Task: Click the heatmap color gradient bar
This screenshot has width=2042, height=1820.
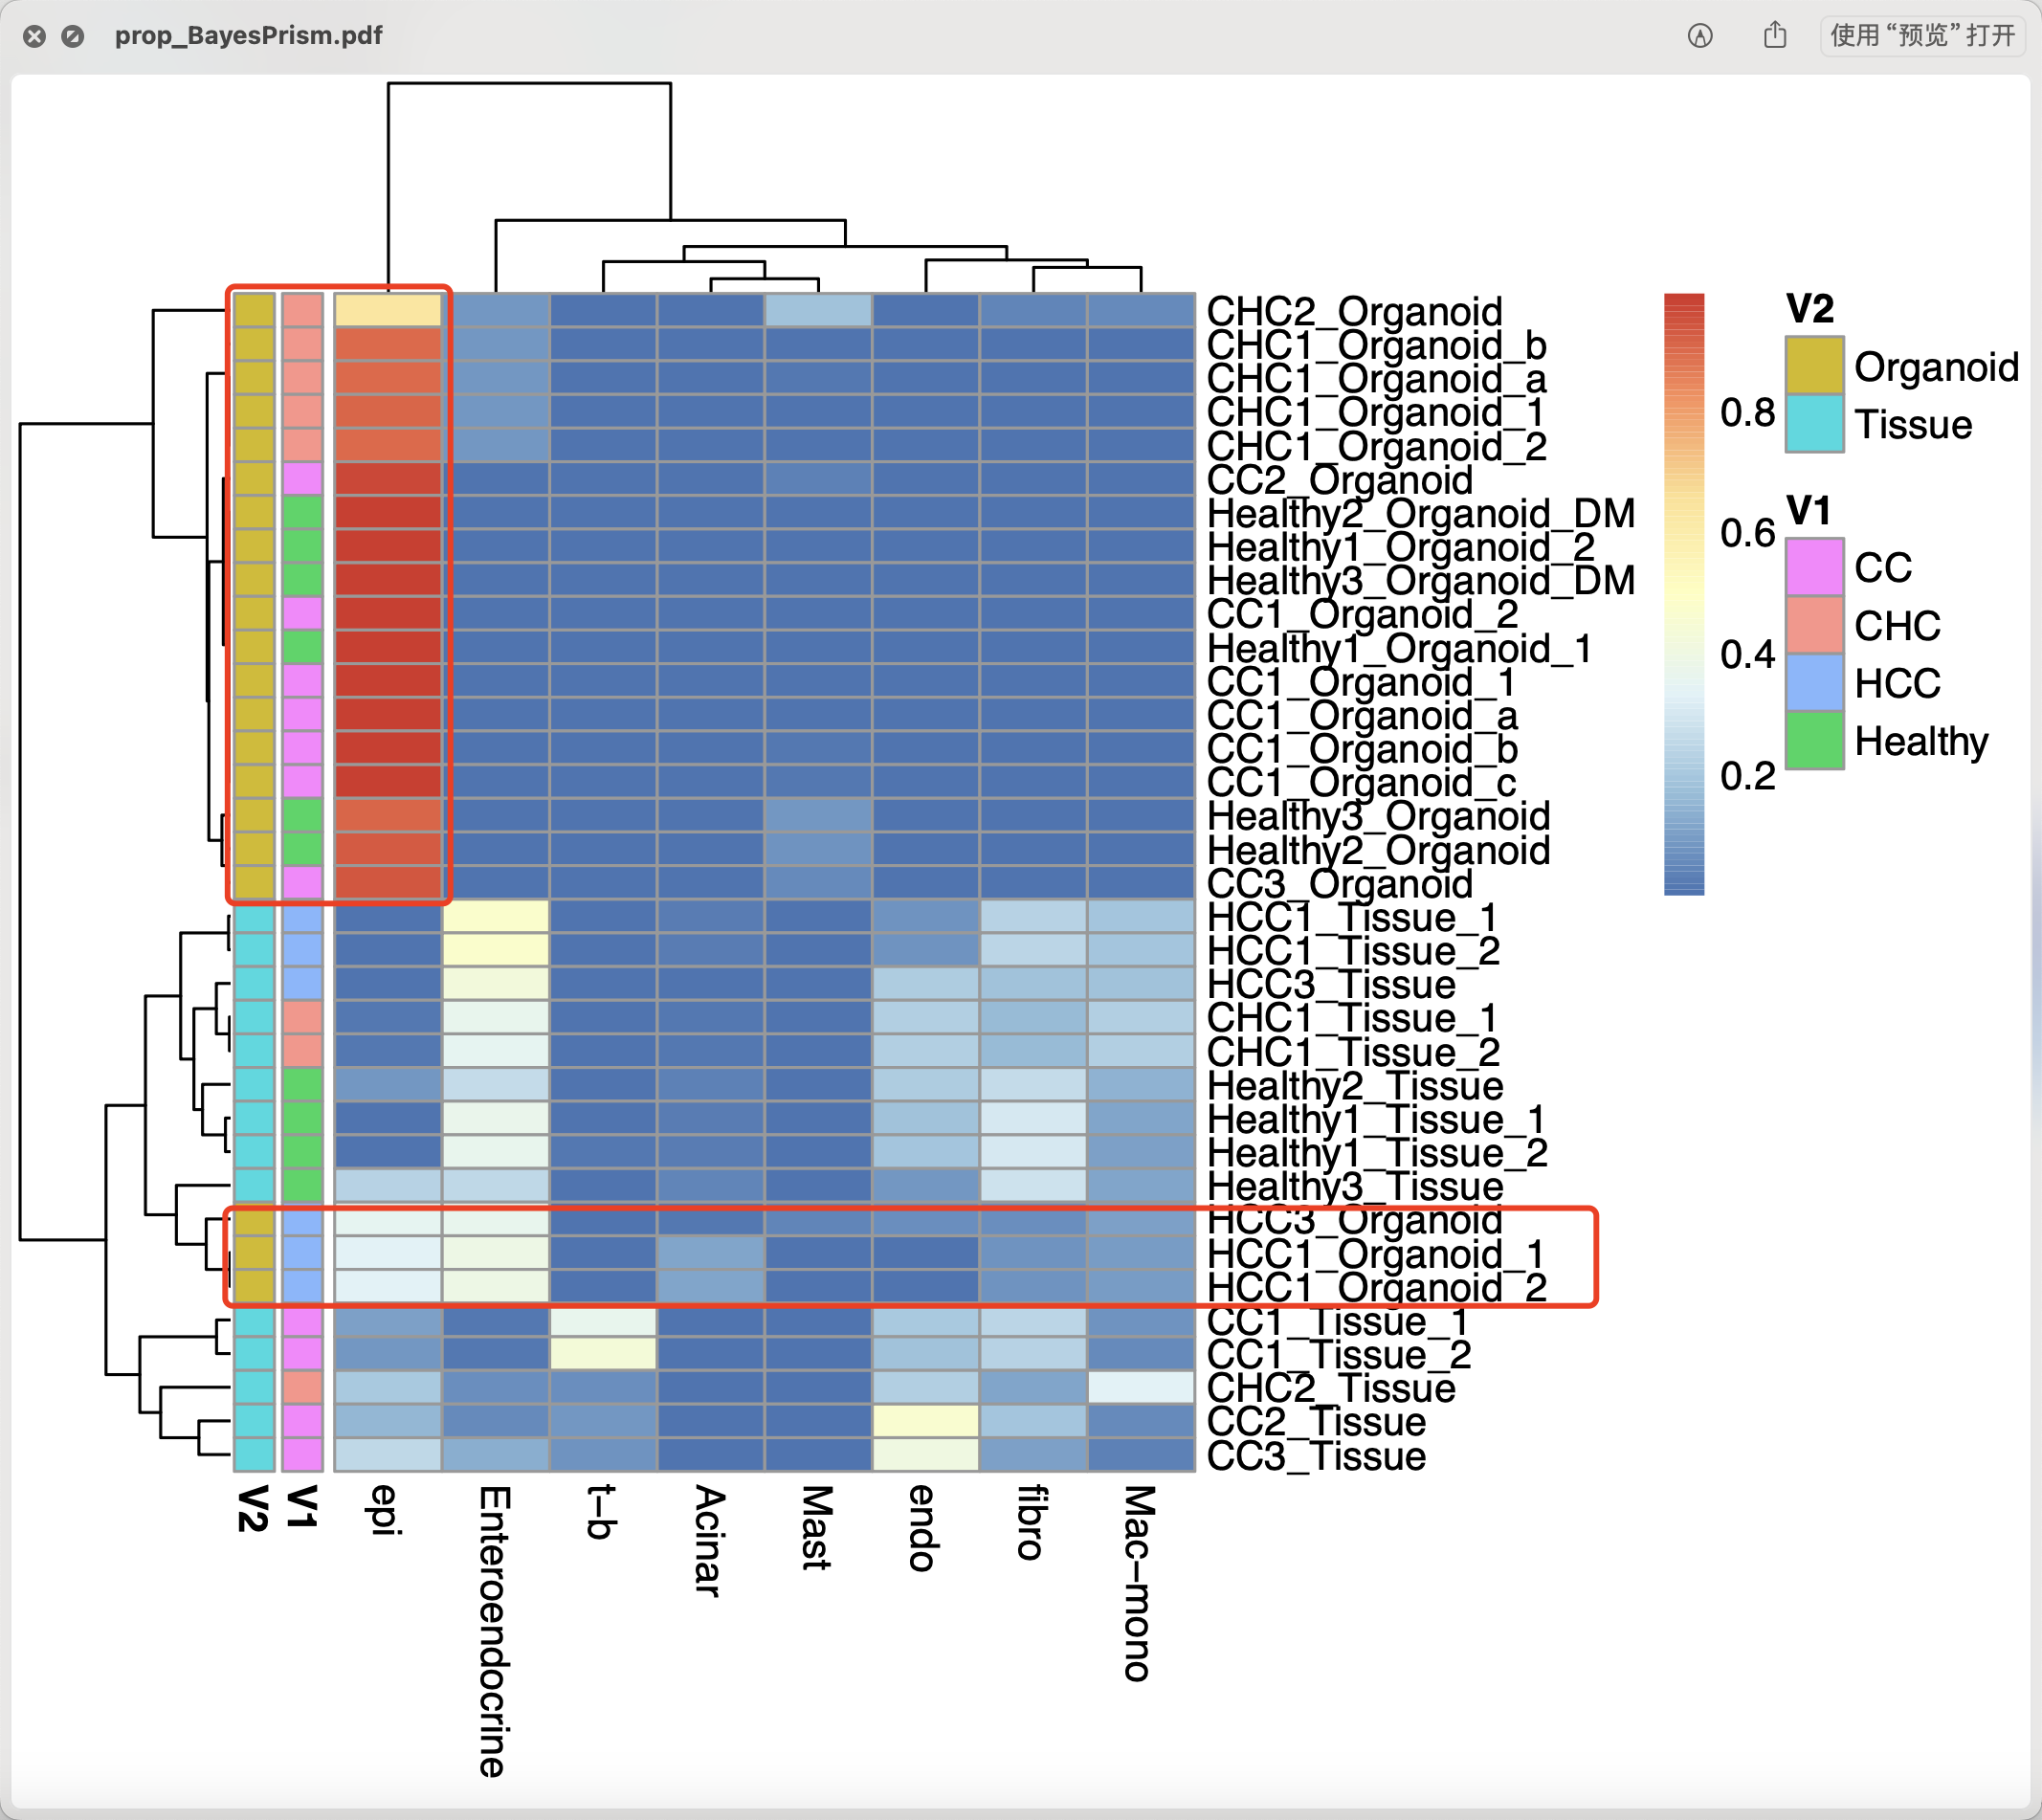Action: (1684, 594)
